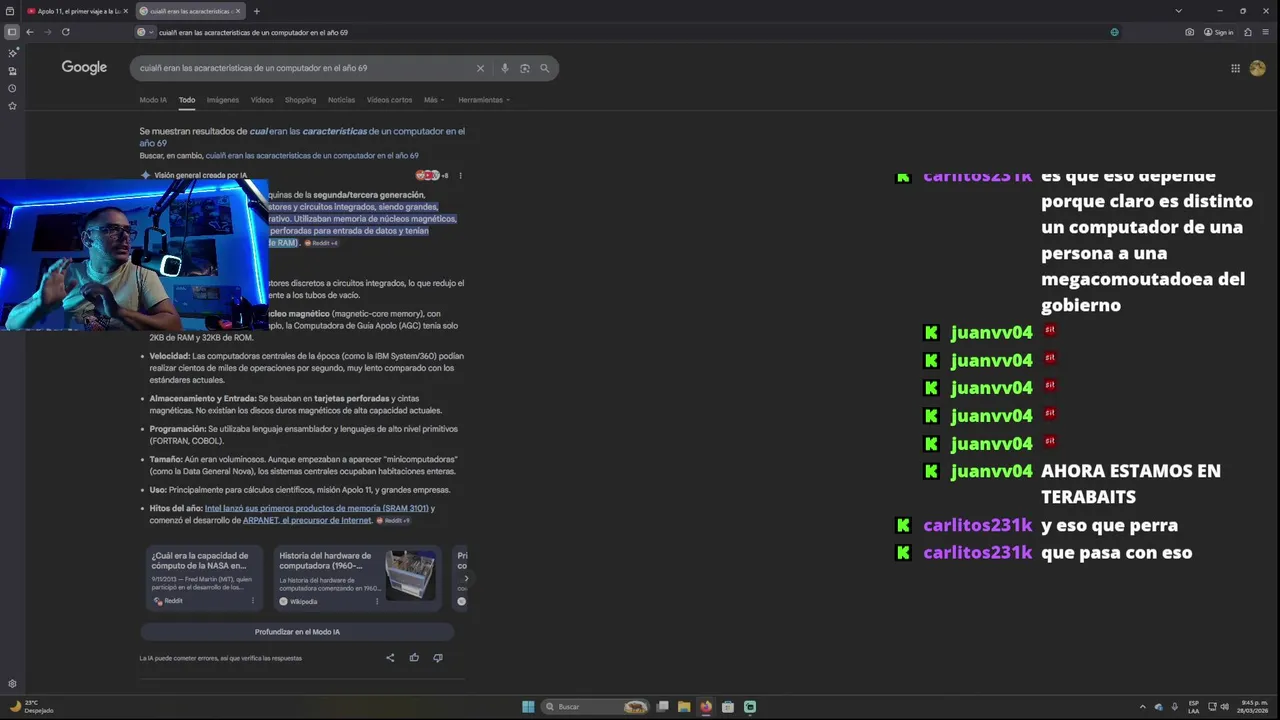This screenshot has width=1280, height=720.
Task: Open Task View on the taskbar
Action: click(662, 707)
